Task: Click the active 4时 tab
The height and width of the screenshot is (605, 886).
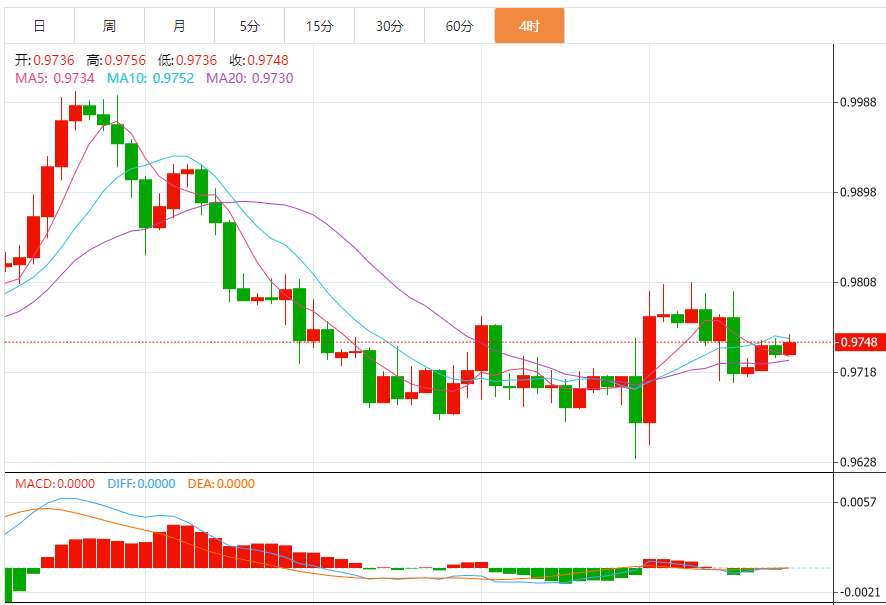Action: (x=529, y=26)
